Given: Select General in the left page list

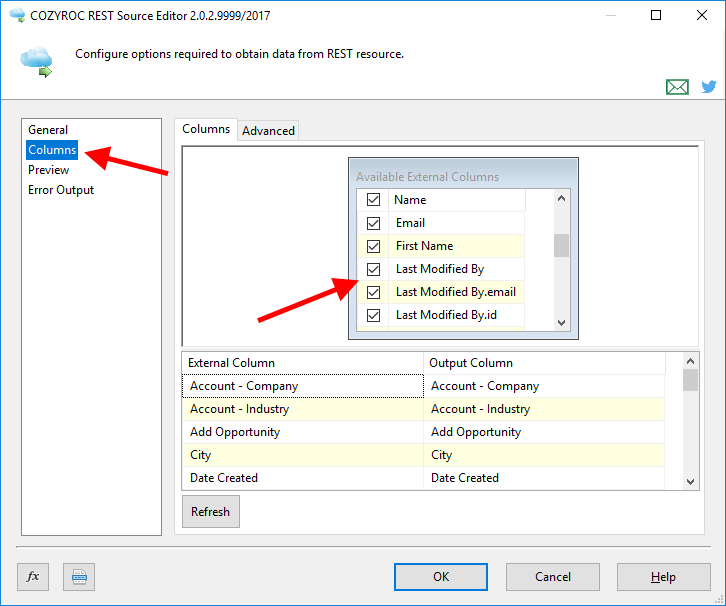Looking at the screenshot, I should click(x=48, y=130).
